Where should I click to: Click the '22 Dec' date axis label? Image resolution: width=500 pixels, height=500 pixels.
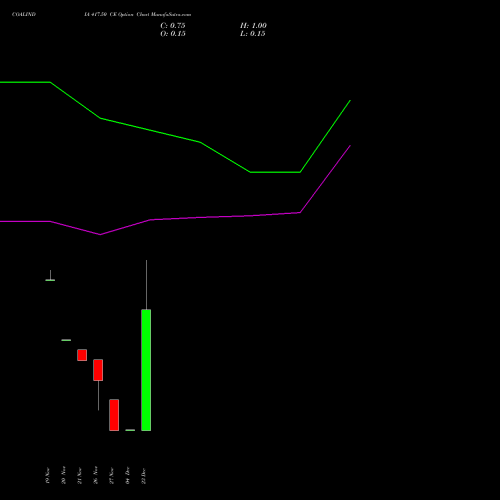click(x=144, y=476)
